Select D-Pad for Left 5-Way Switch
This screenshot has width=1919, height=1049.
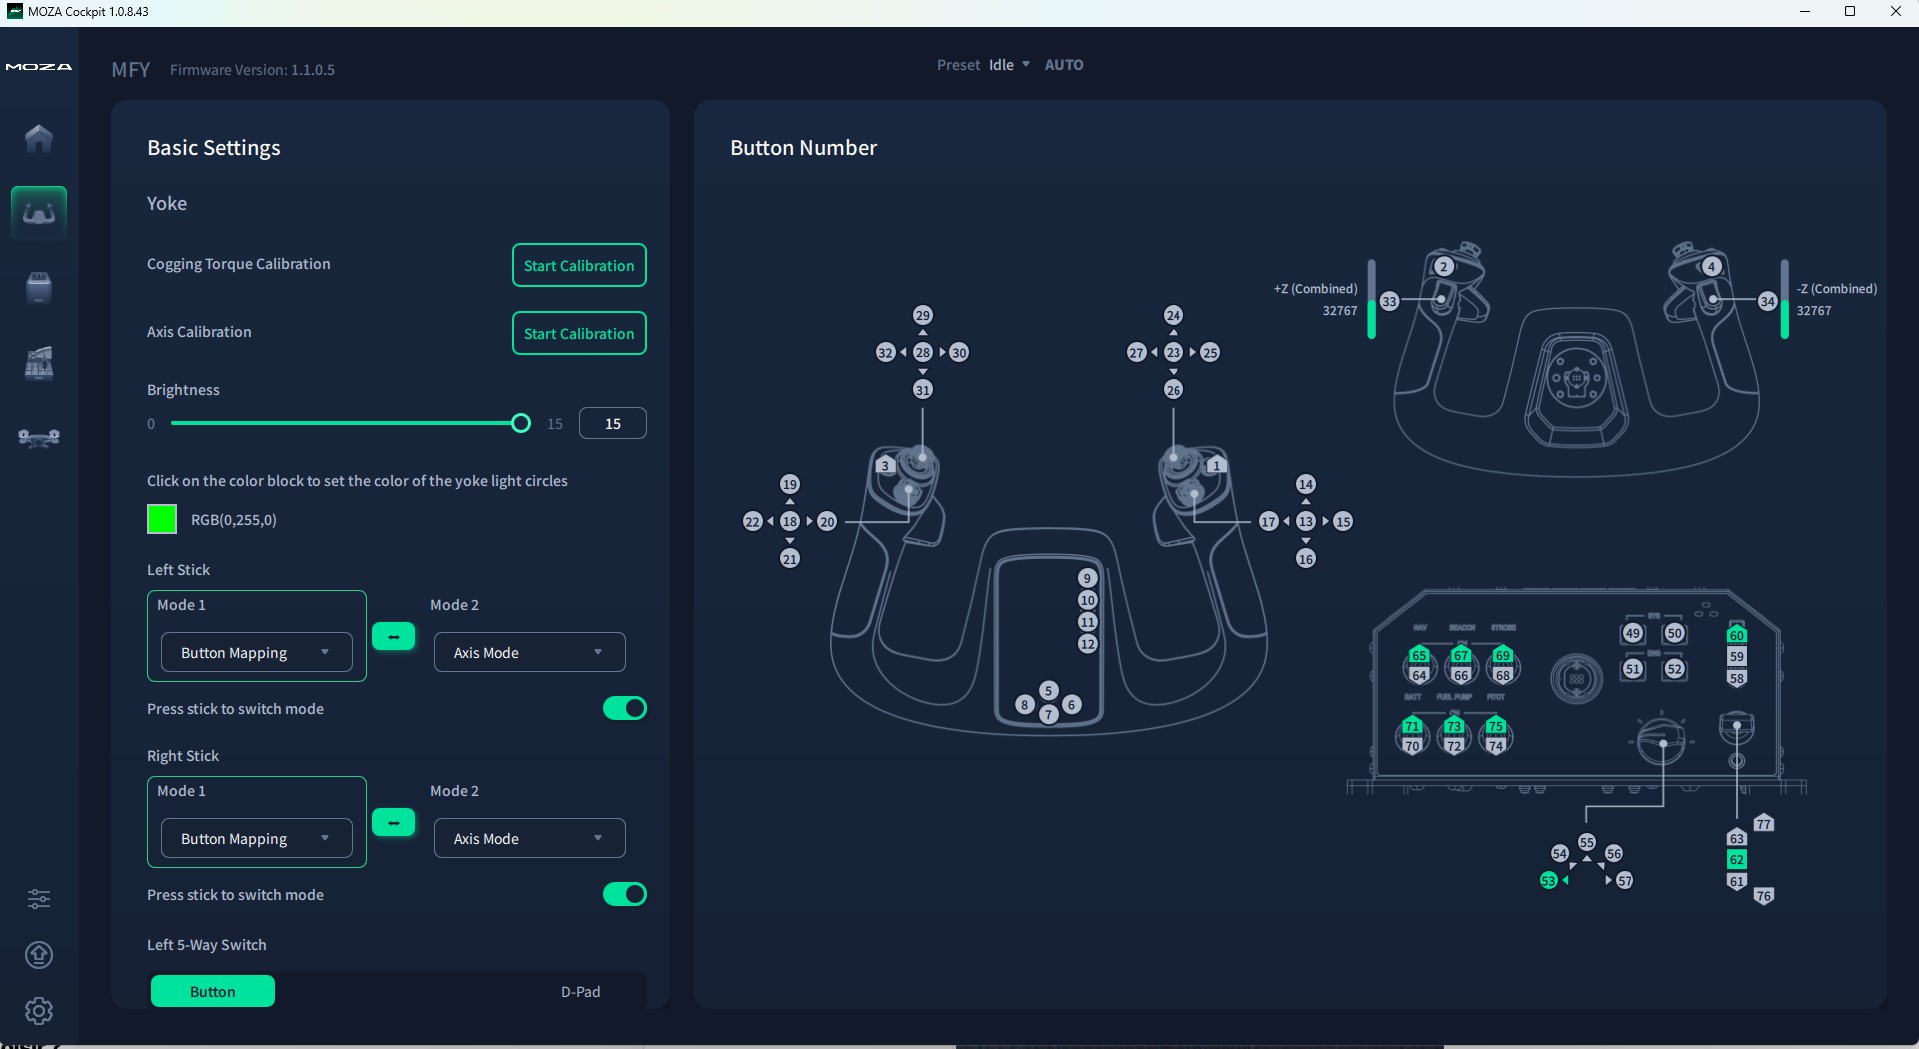[580, 992]
